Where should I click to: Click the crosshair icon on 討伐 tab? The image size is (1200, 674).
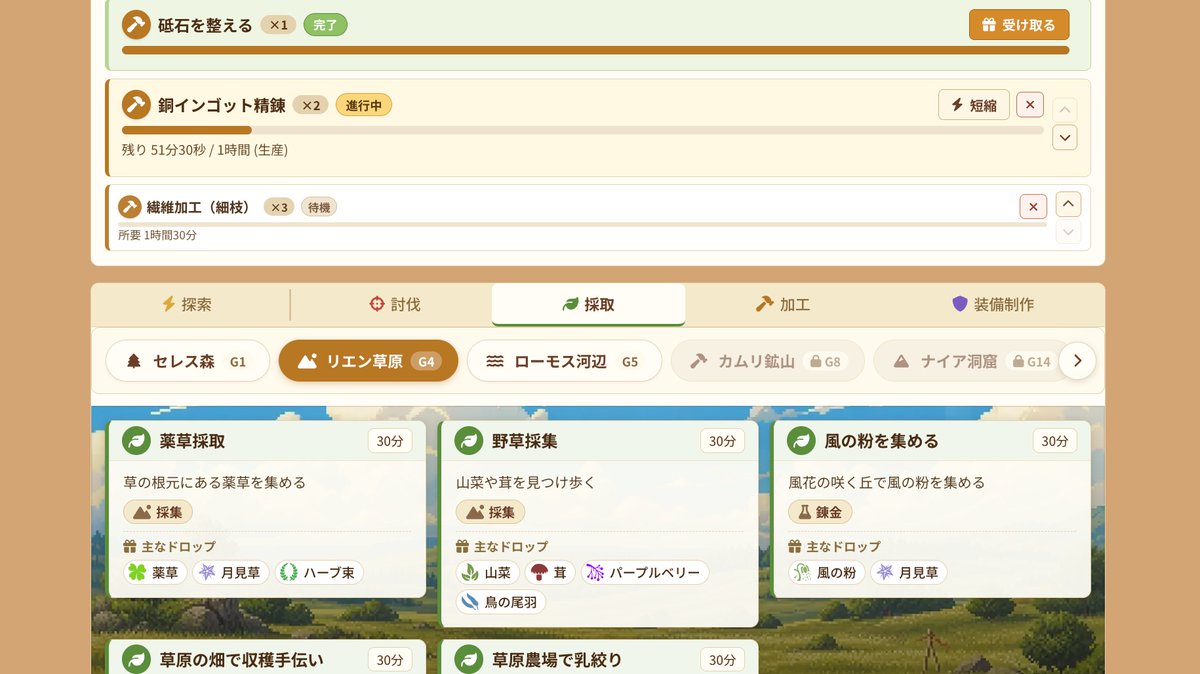(x=377, y=305)
